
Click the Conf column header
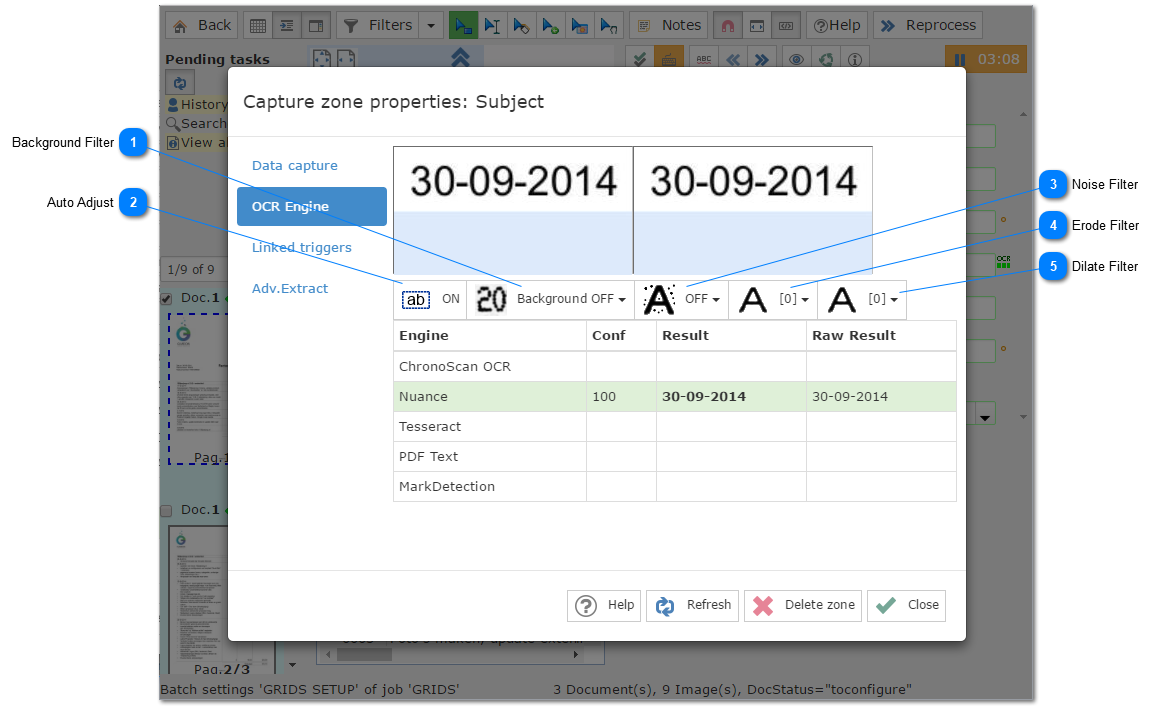[621, 336]
